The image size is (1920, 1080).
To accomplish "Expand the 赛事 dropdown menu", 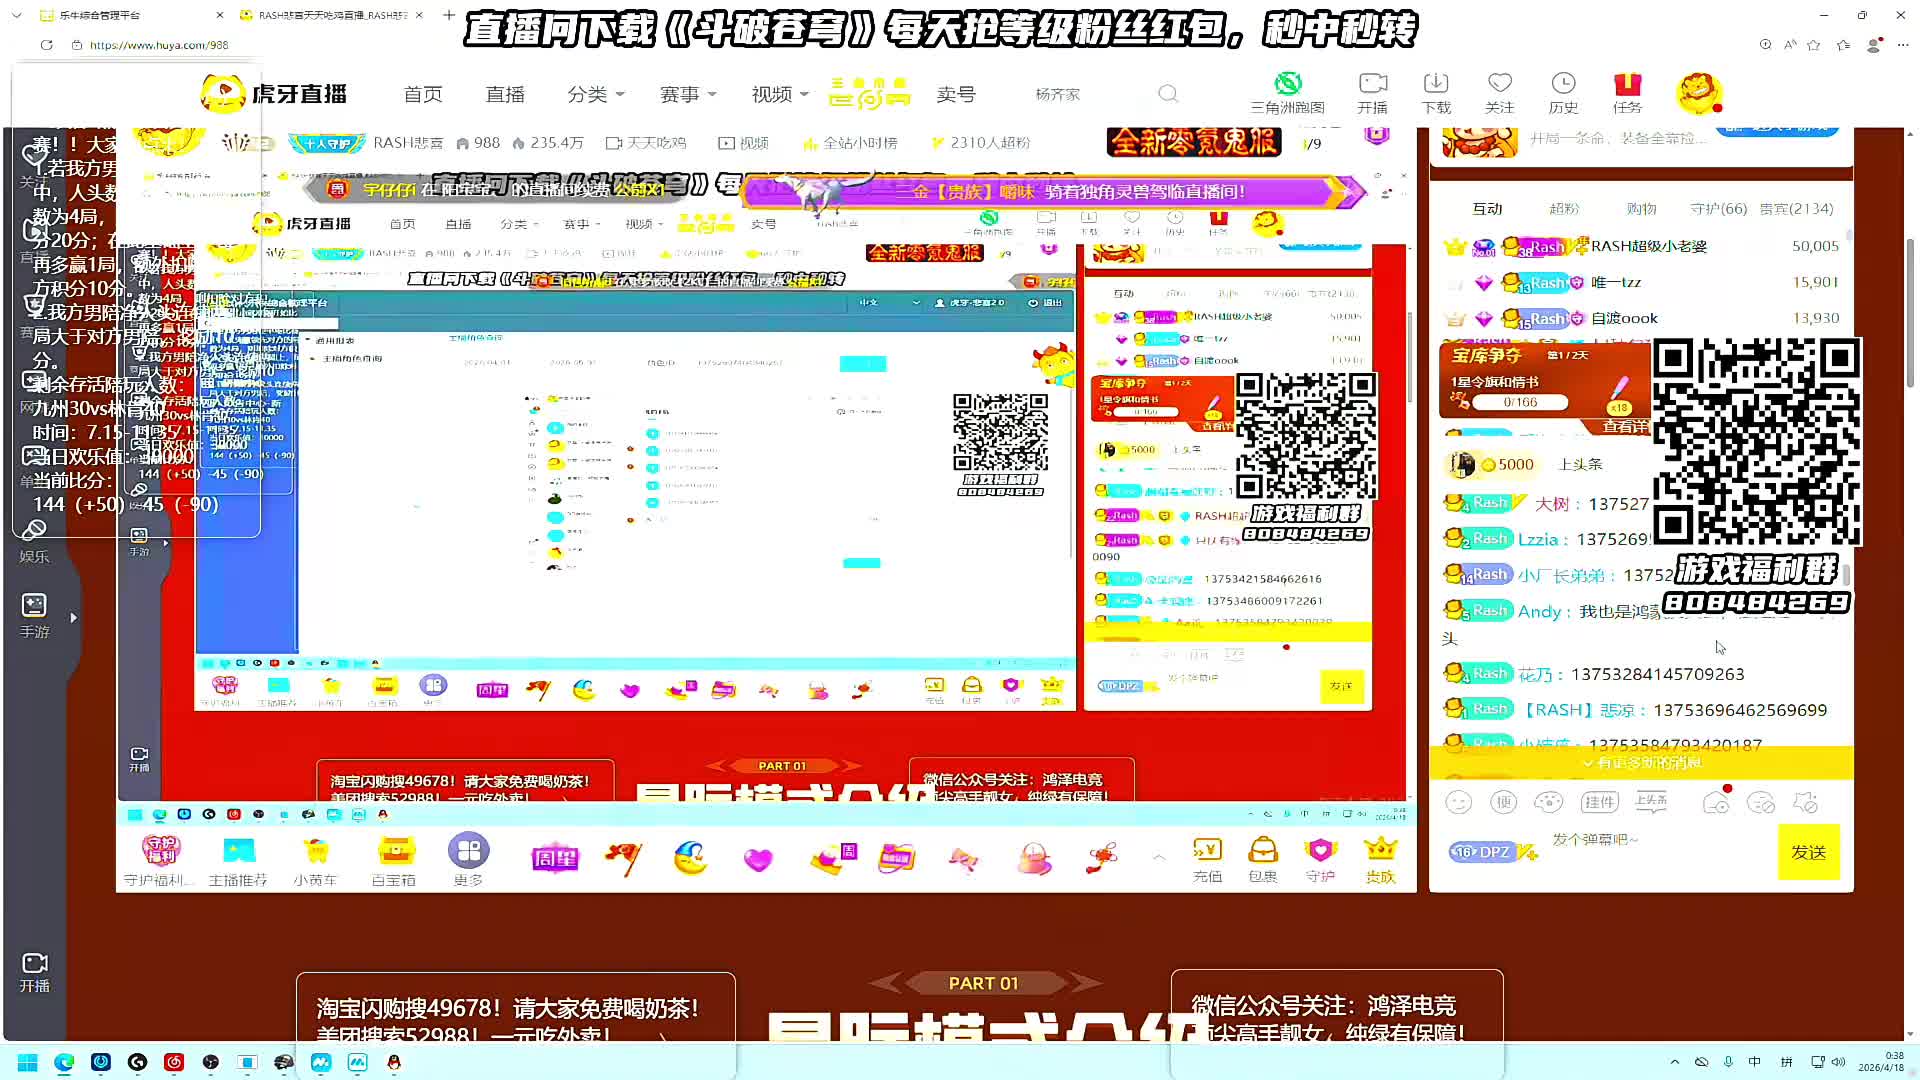I will (688, 94).
